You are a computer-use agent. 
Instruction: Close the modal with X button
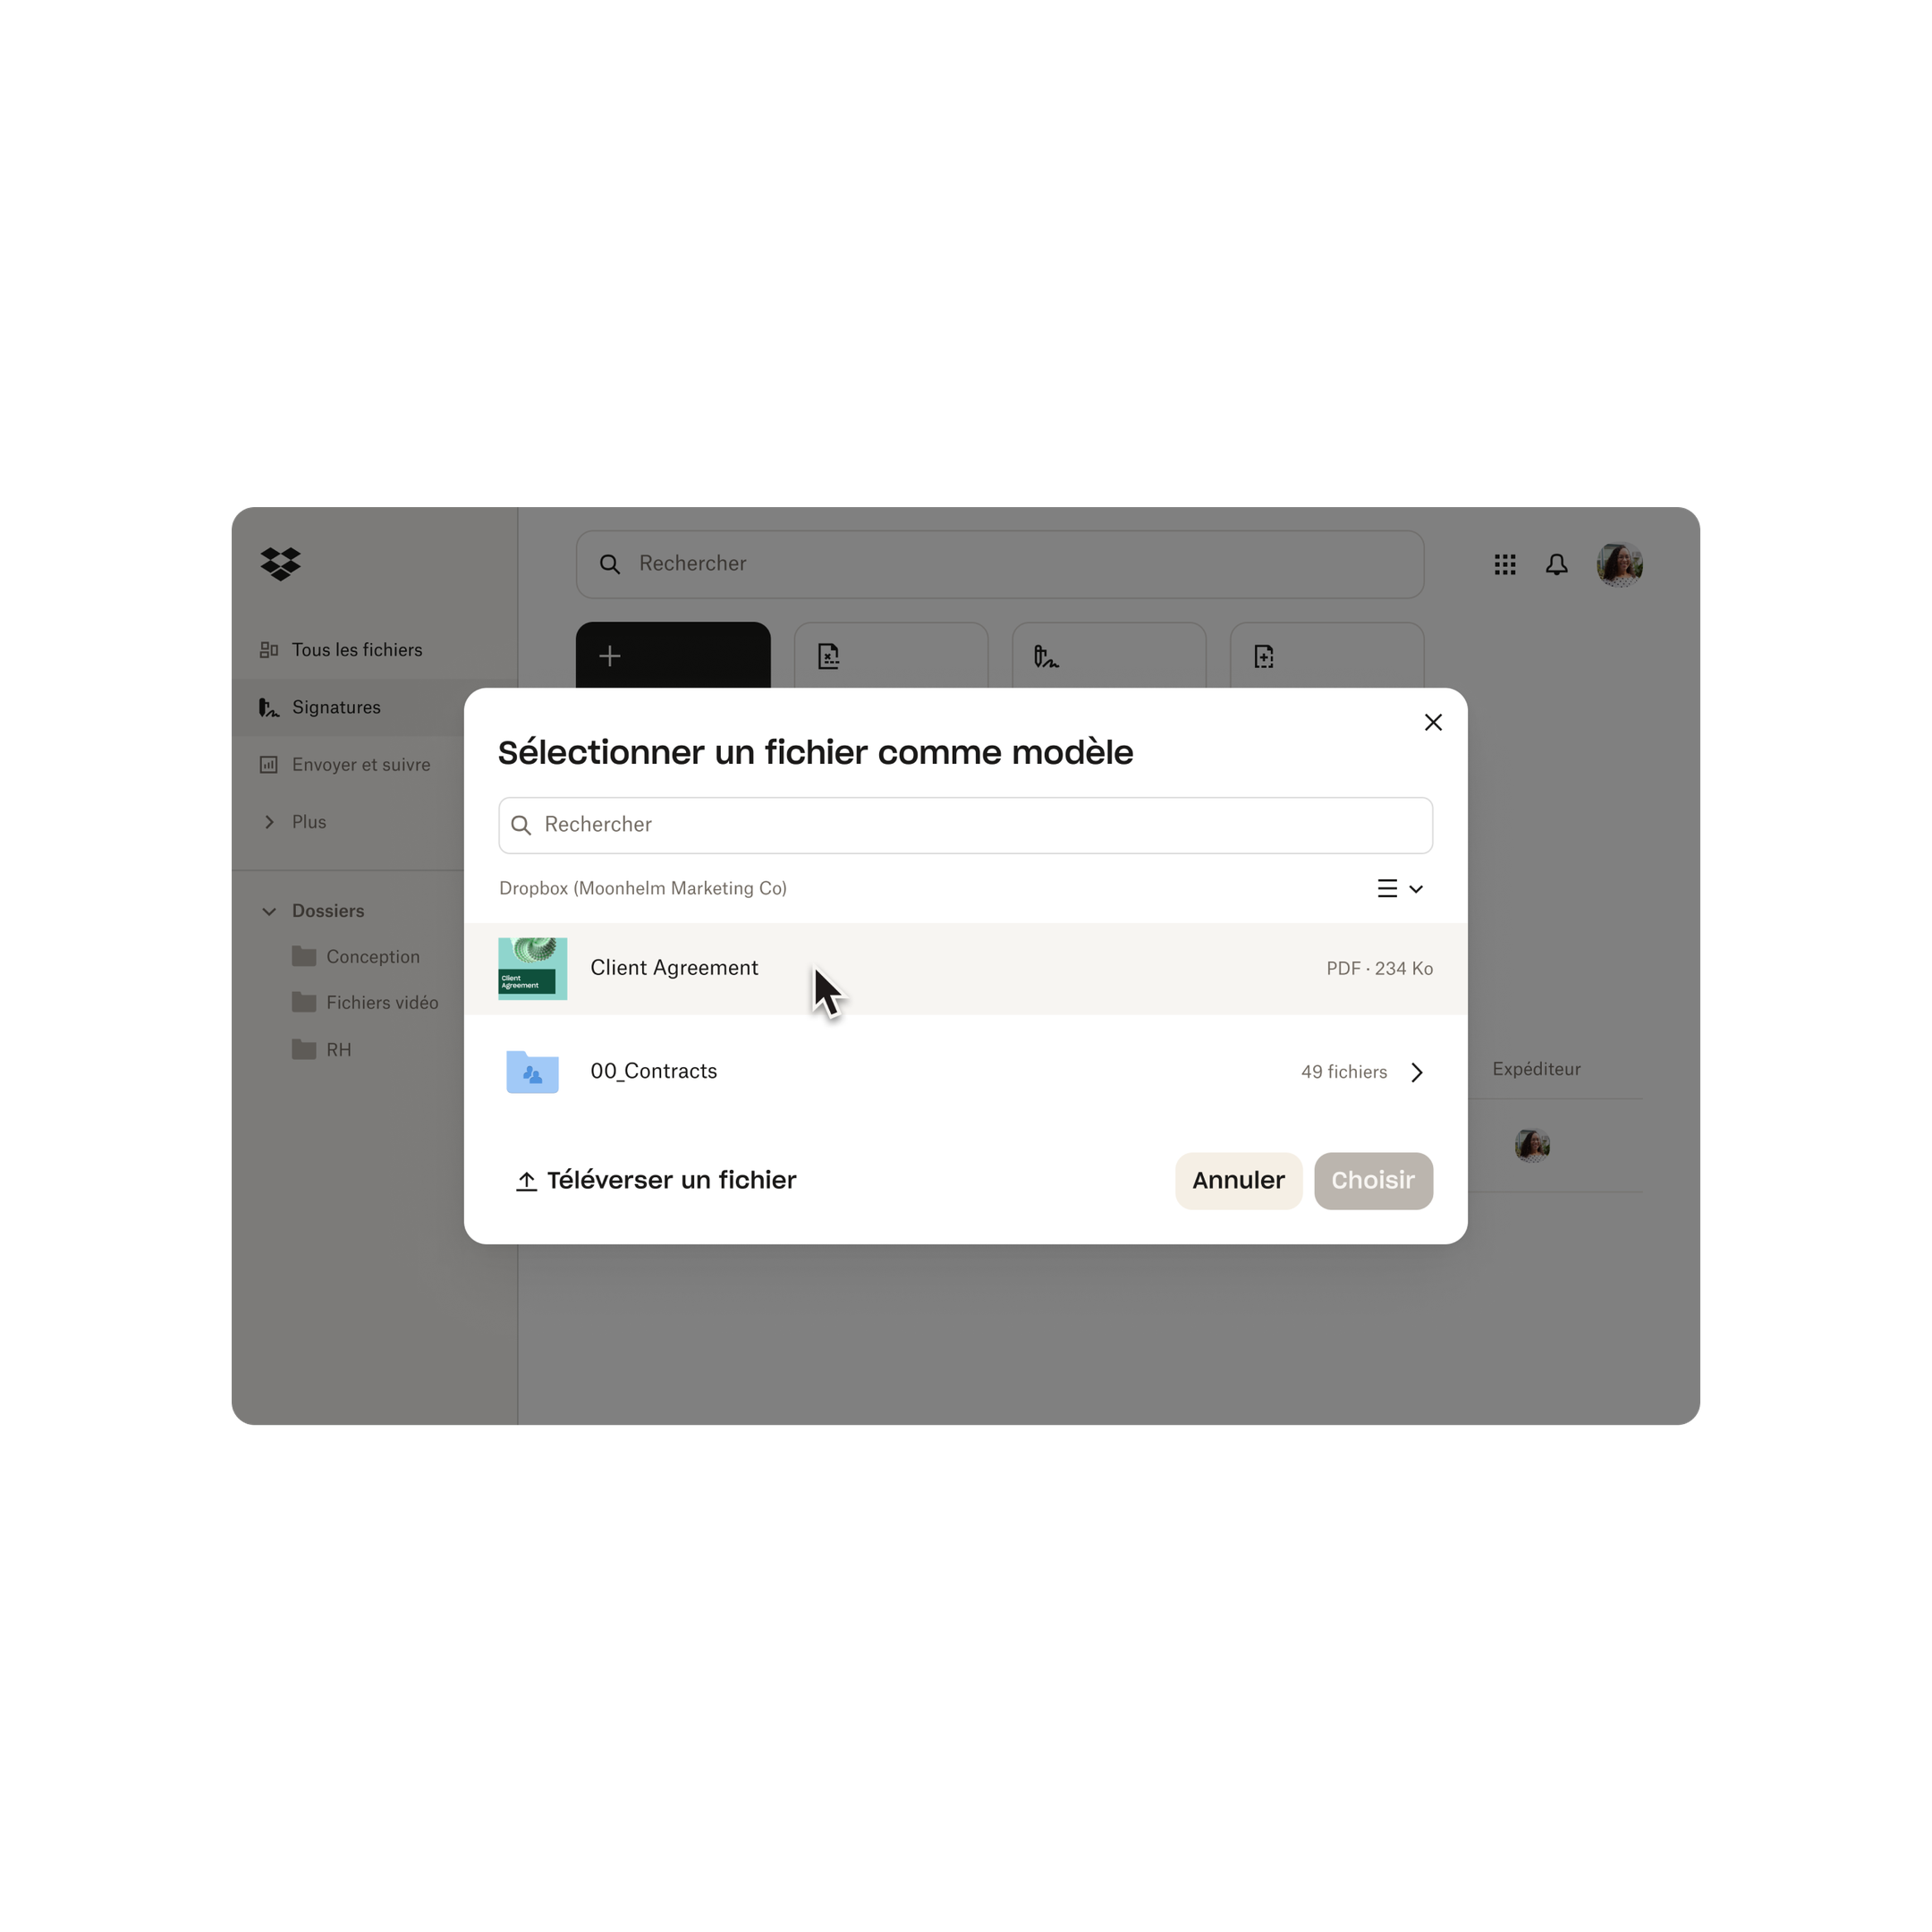click(1433, 722)
